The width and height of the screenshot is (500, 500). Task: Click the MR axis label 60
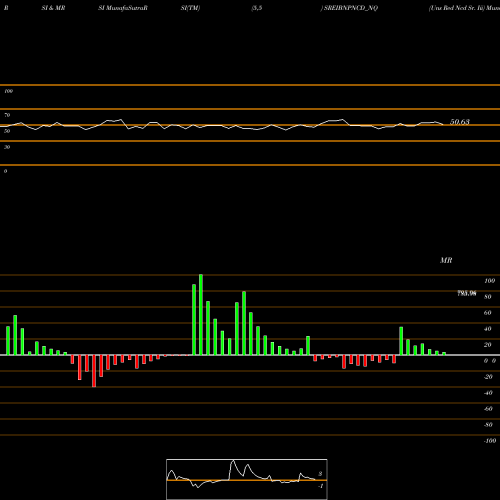[x=488, y=313]
